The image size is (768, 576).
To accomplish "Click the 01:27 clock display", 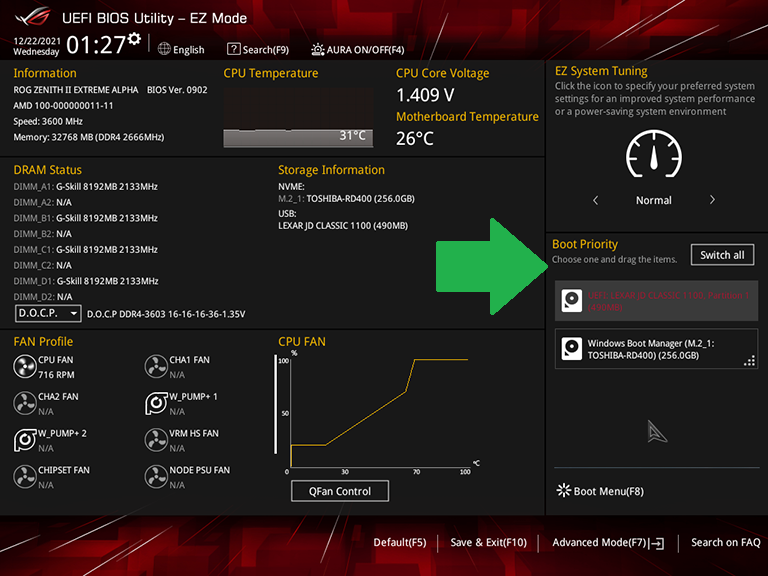I will 96,45.
